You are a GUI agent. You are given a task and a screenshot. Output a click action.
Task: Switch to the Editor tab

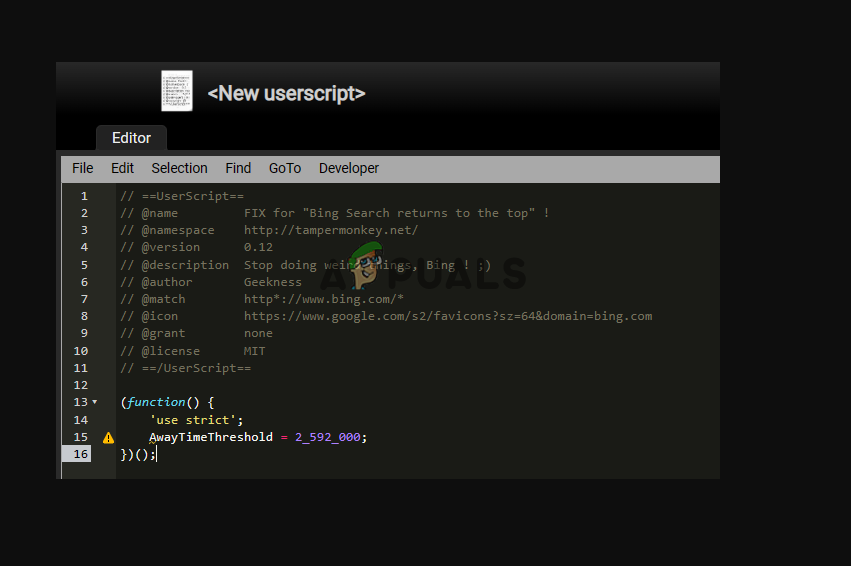[131, 138]
